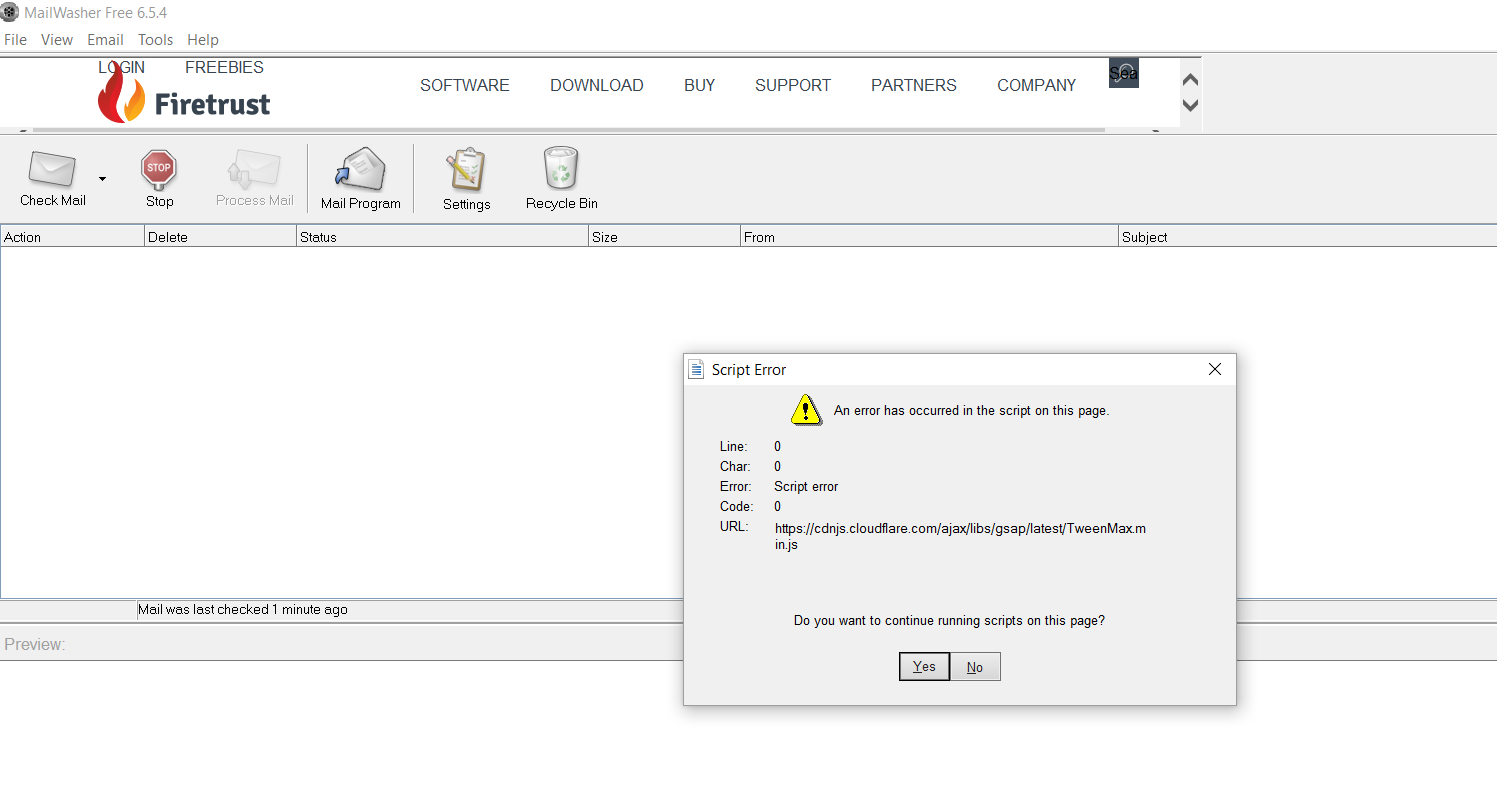Click the 'Mail was last checked 1 minute ago' status
This screenshot has width=1497, height=802.
[x=243, y=609]
